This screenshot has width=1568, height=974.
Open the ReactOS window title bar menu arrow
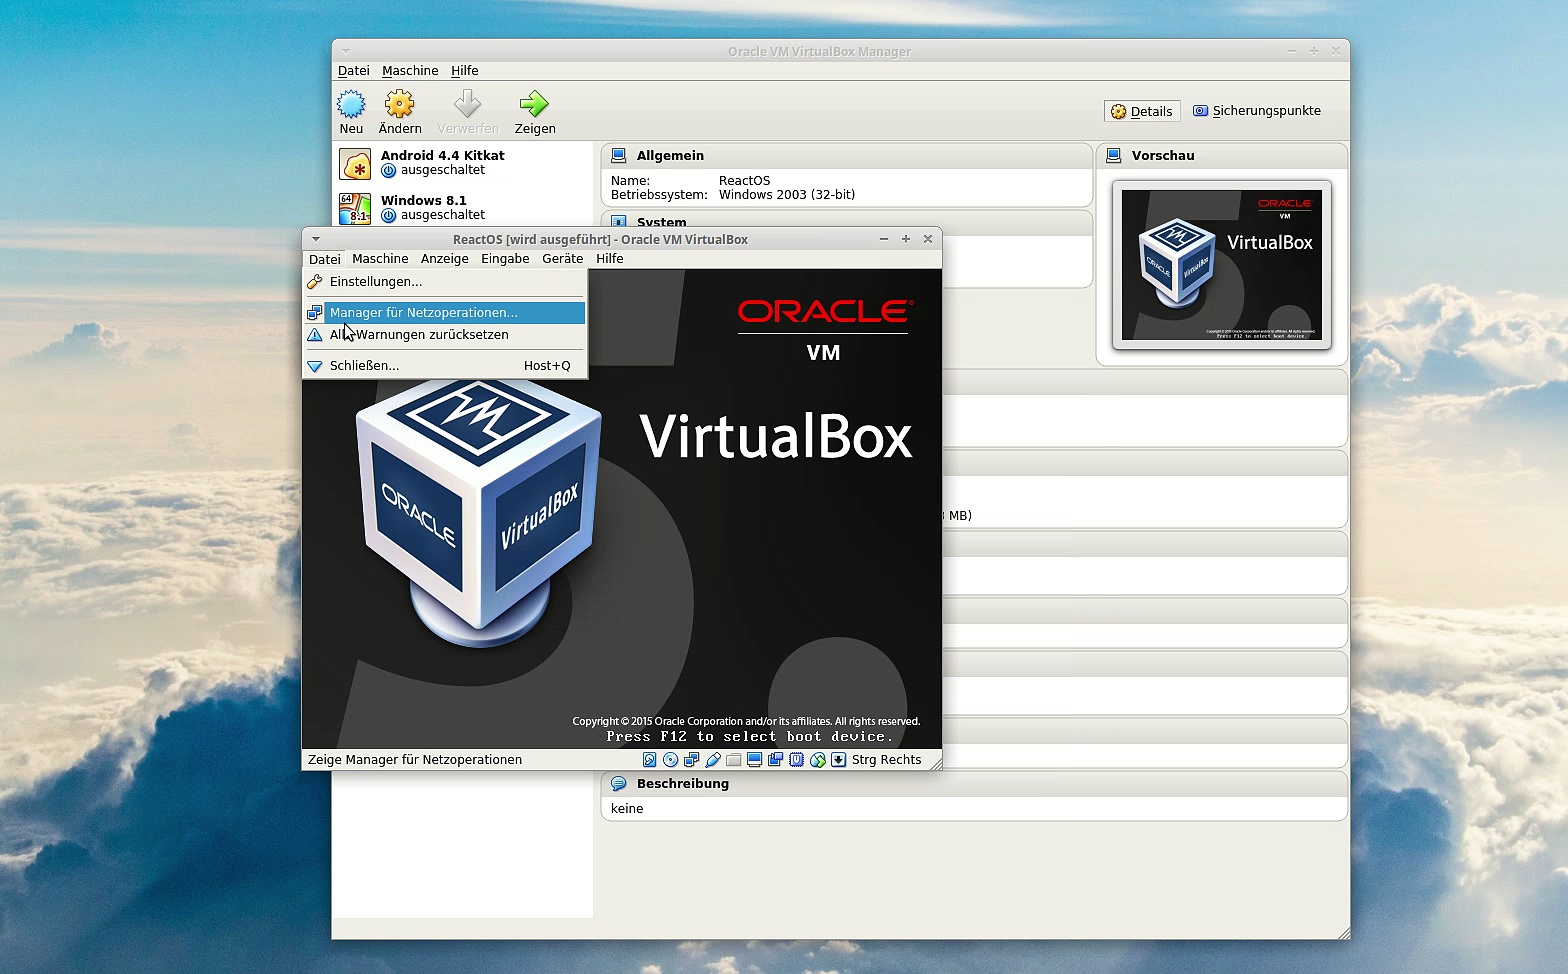pyautogui.click(x=316, y=240)
